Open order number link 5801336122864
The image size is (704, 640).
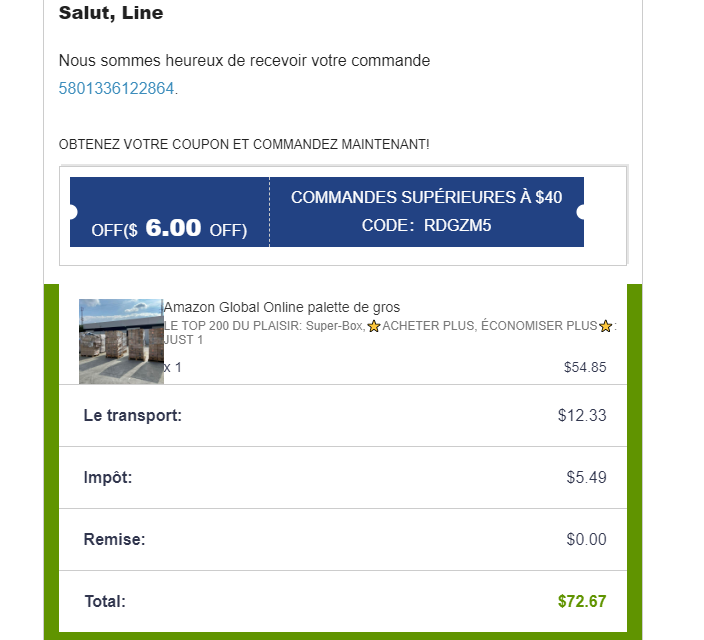tap(116, 88)
